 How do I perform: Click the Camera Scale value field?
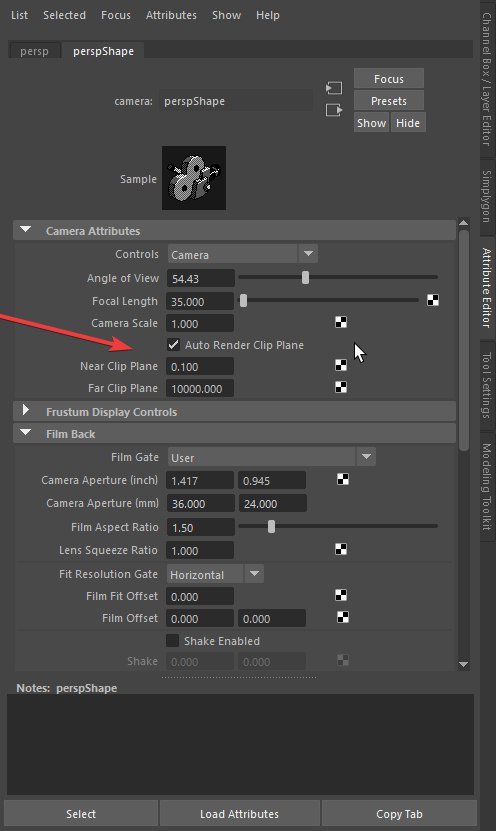[x=200, y=323]
